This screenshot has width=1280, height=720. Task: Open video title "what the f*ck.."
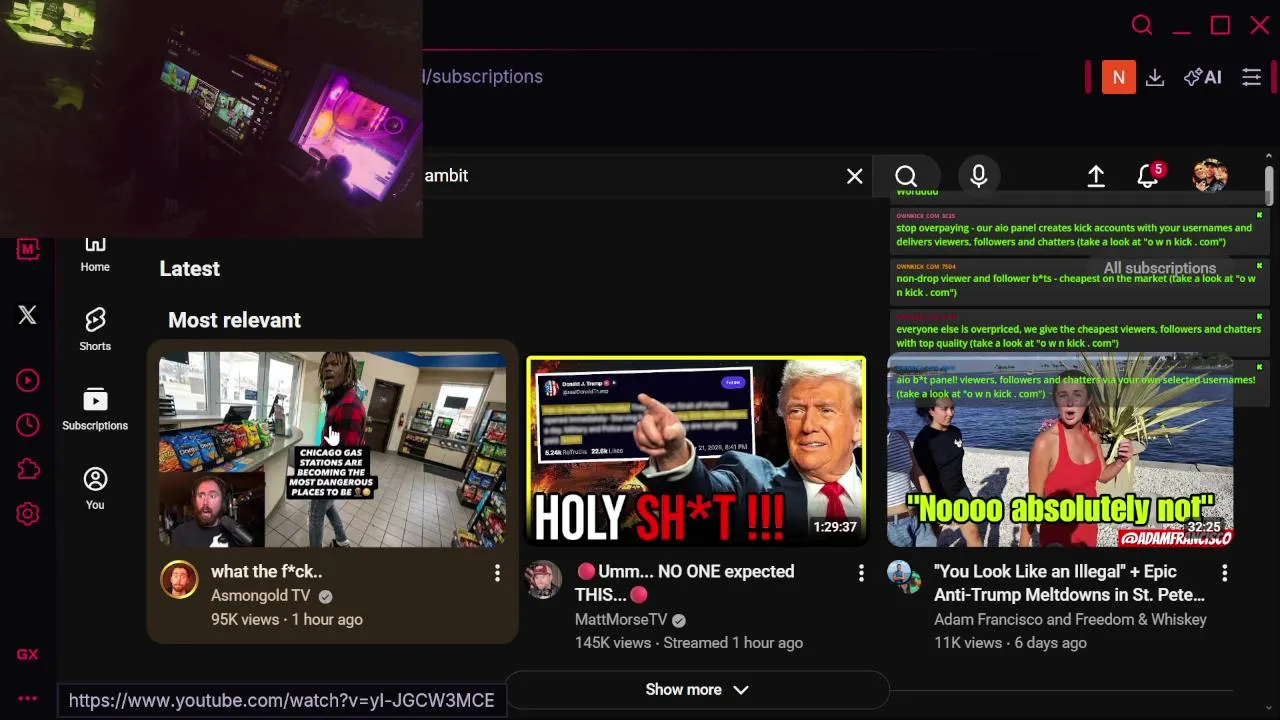(x=266, y=572)
